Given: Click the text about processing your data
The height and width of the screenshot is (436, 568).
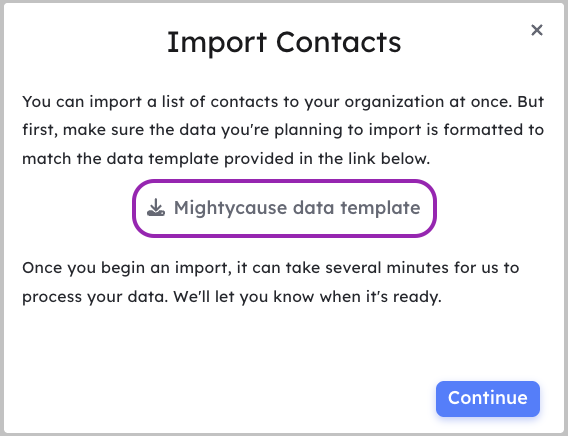Looking at the screenshot, I should (271, 282).
